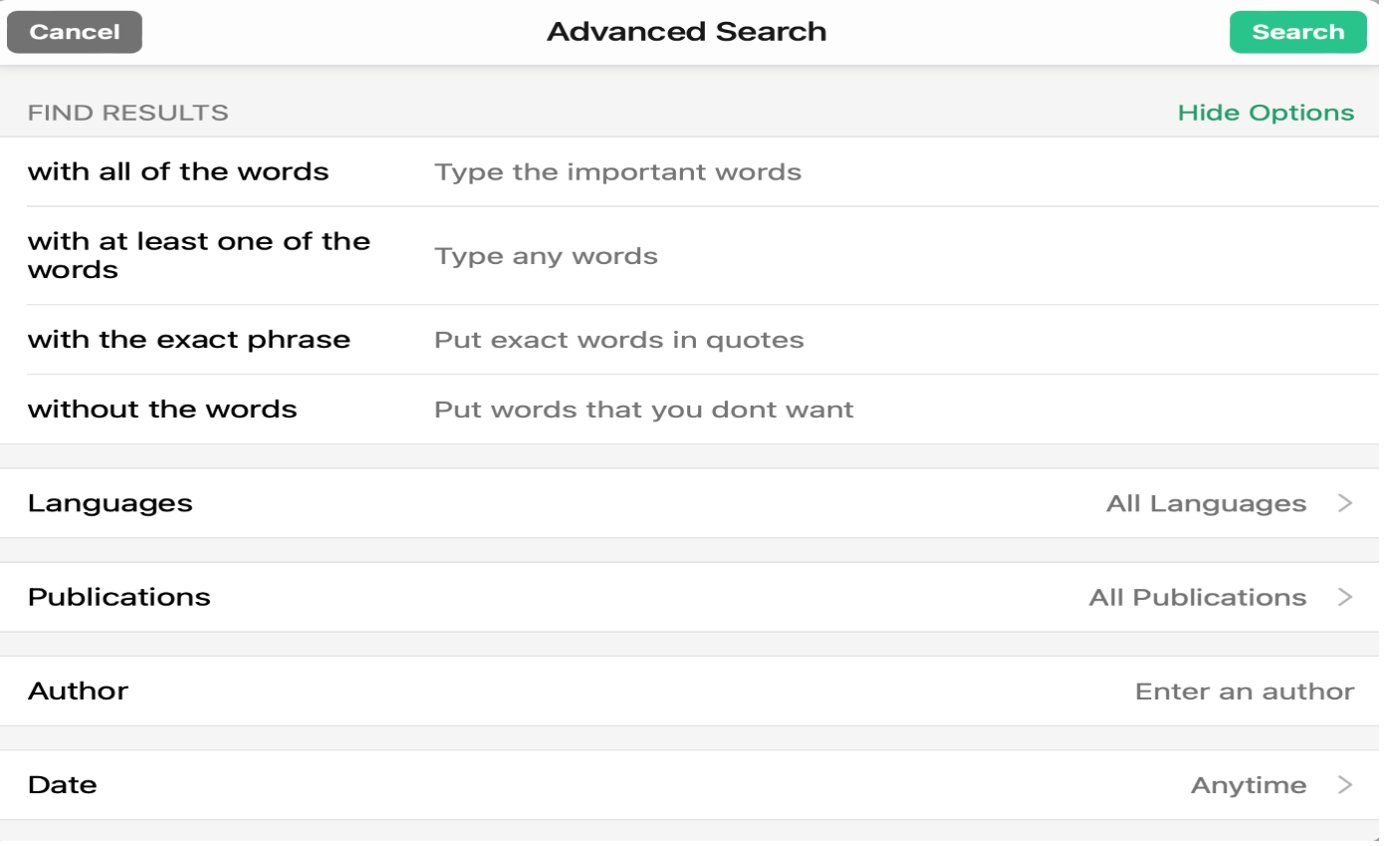Open the Date chevron arrow

pos(1345,785)
